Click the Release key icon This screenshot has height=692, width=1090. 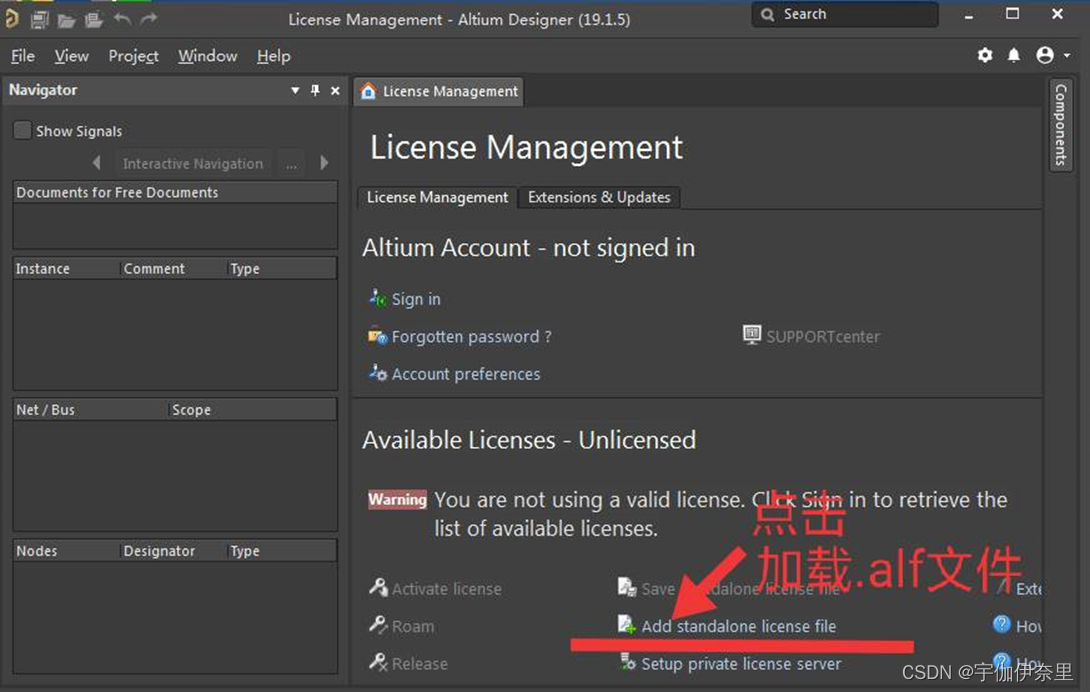click(x=378, y=662)
